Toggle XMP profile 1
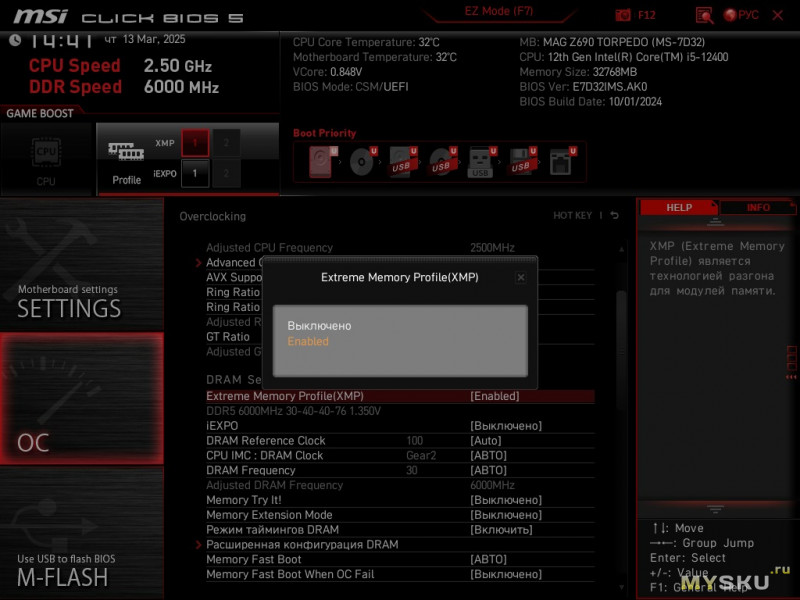Viewport: 800px width, 600px height. coord(195,143)
